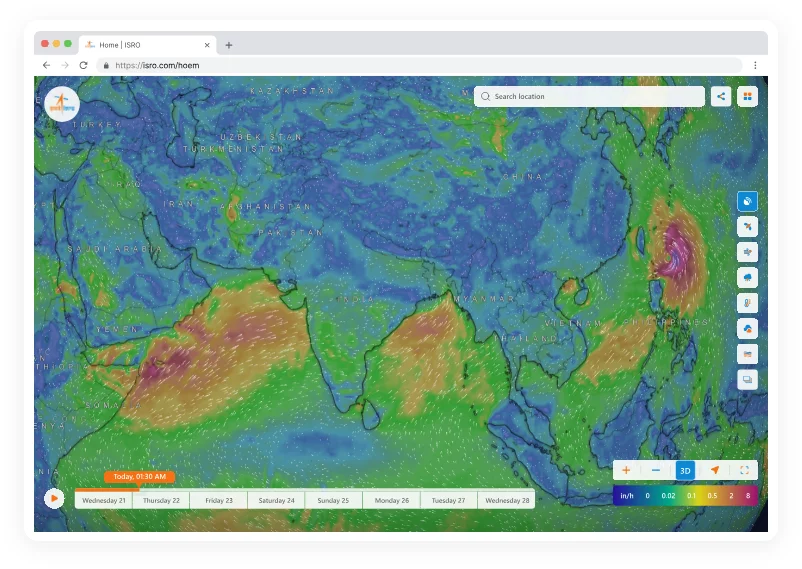
Task: Click the fullscreen brackets icon
Action: tap(744, 470)
